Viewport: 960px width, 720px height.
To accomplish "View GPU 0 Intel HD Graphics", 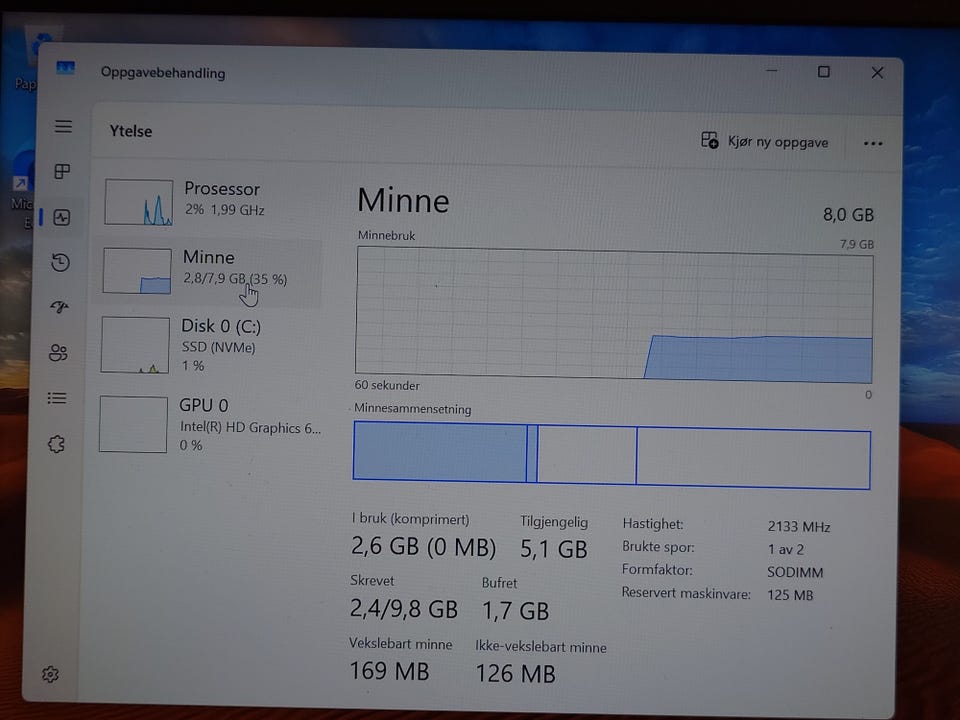I will click(208, 424).
